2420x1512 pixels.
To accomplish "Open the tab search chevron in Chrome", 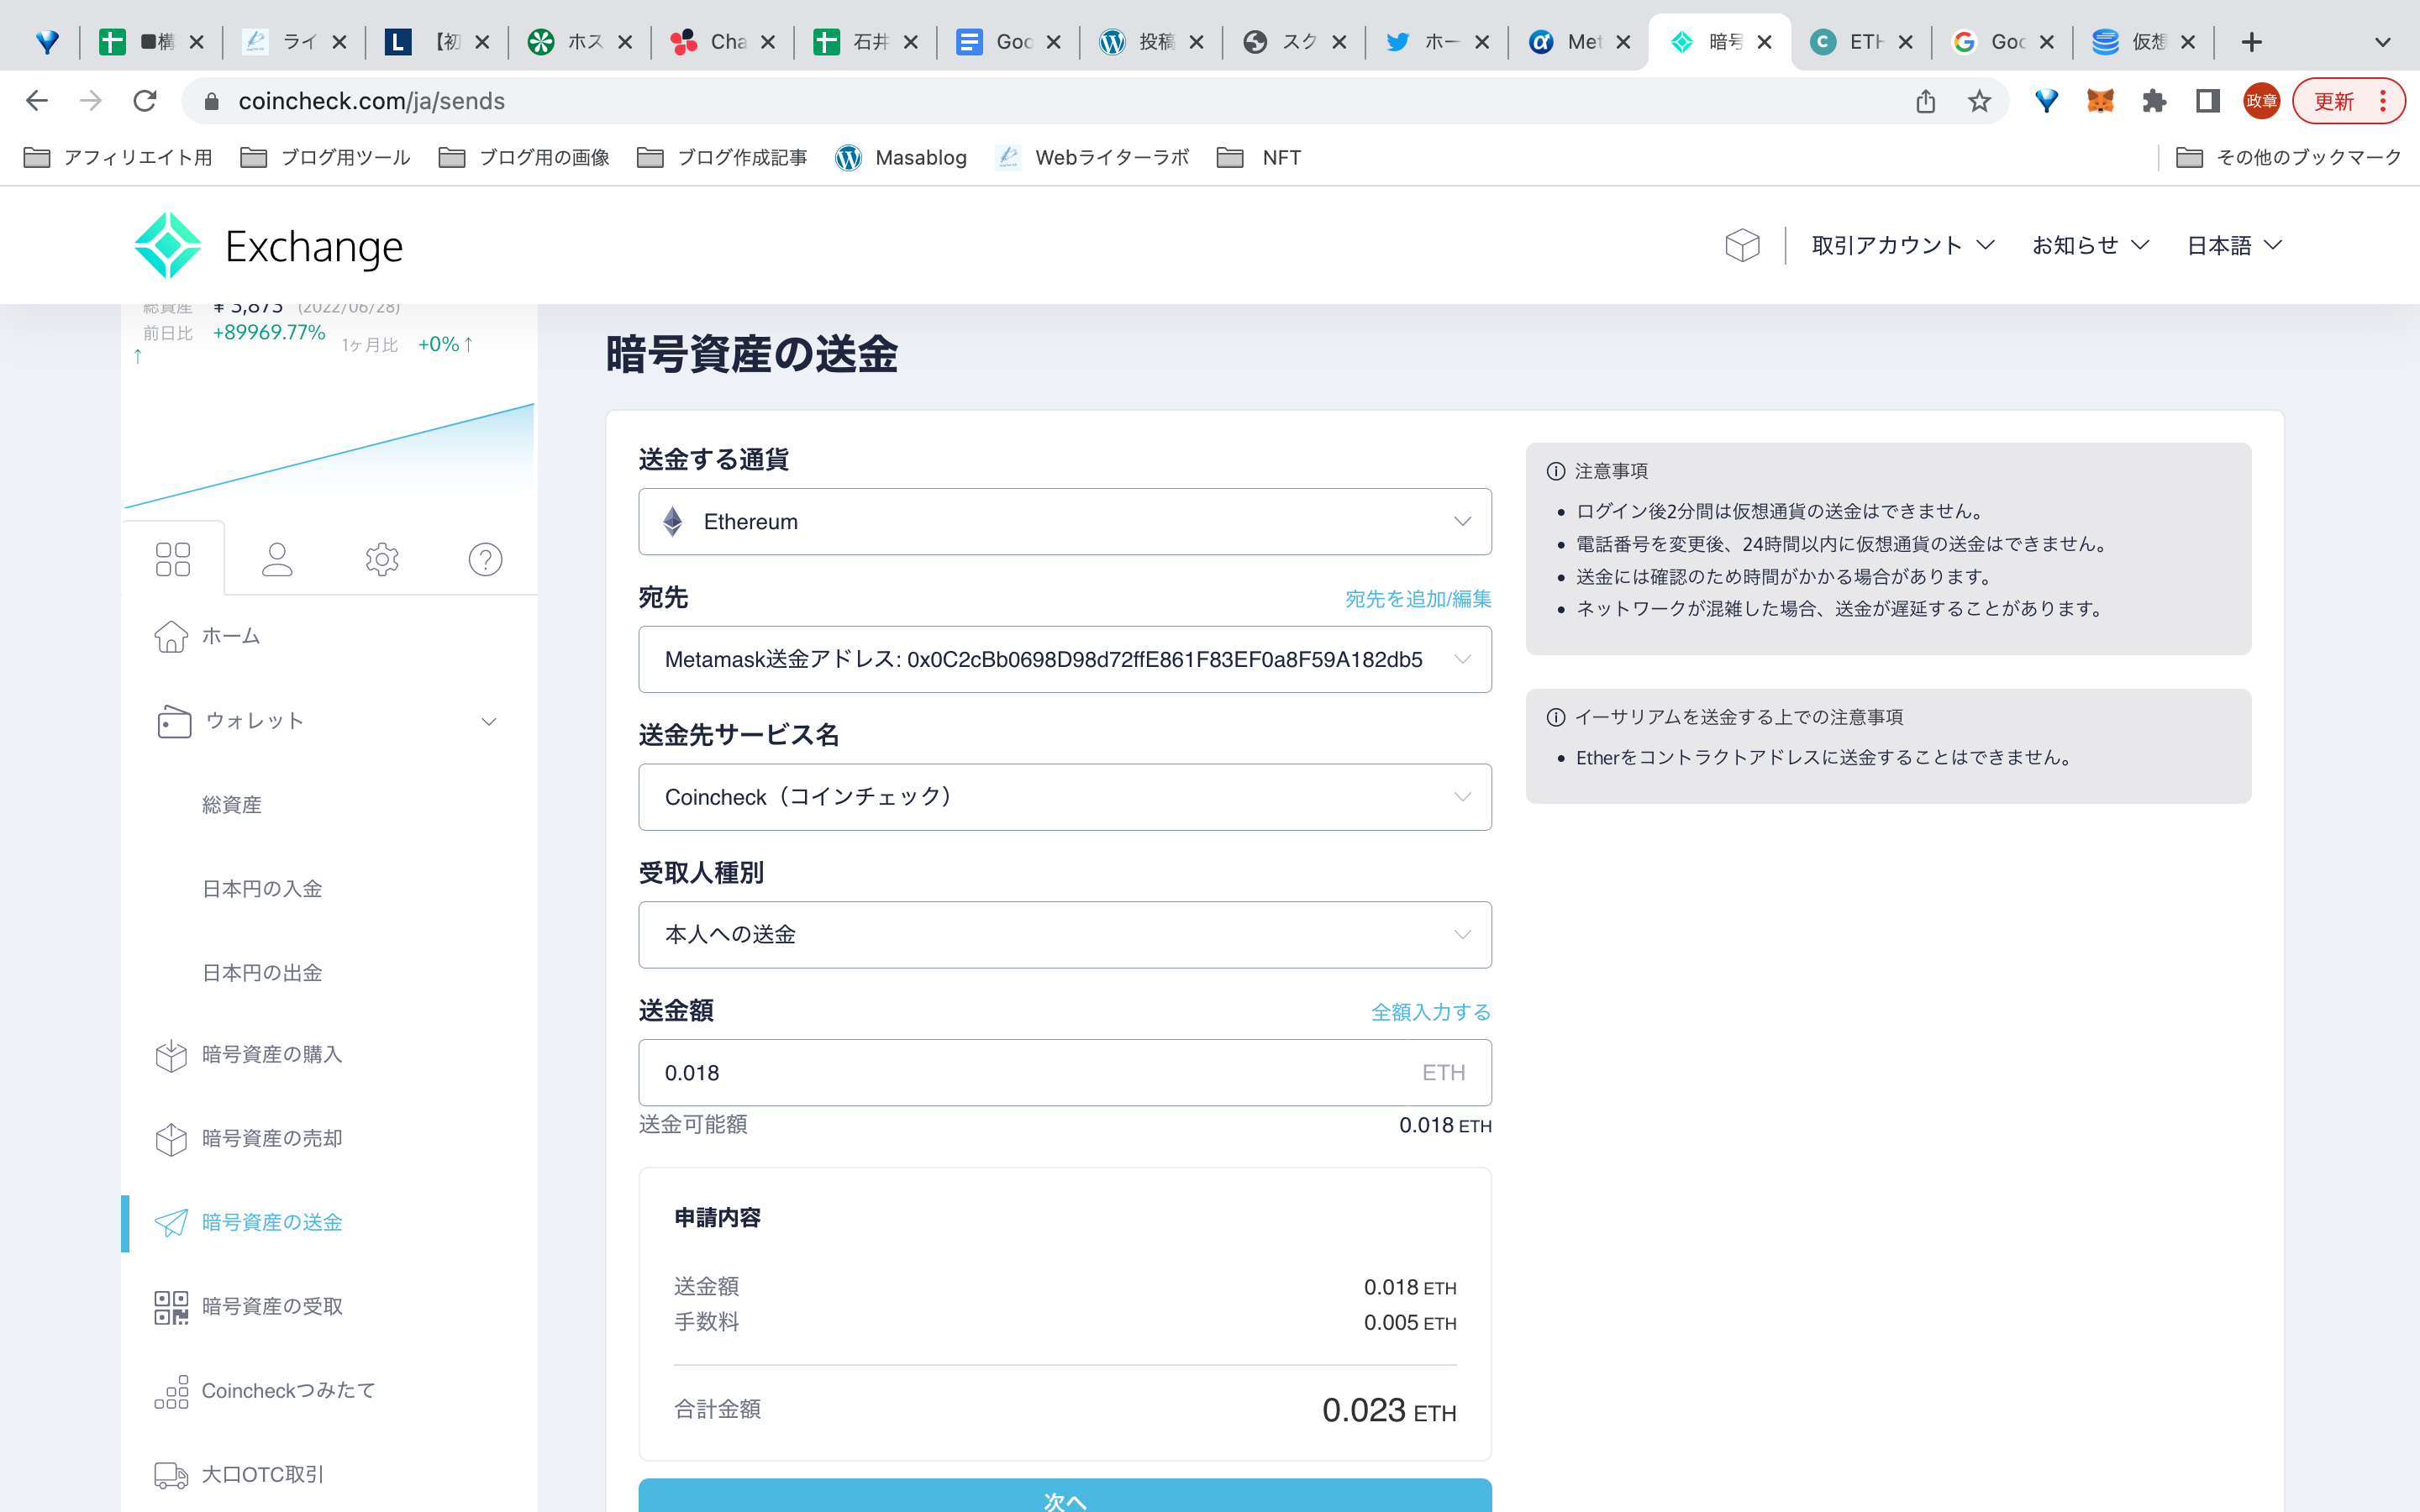I will click(x=2382, y=42).
